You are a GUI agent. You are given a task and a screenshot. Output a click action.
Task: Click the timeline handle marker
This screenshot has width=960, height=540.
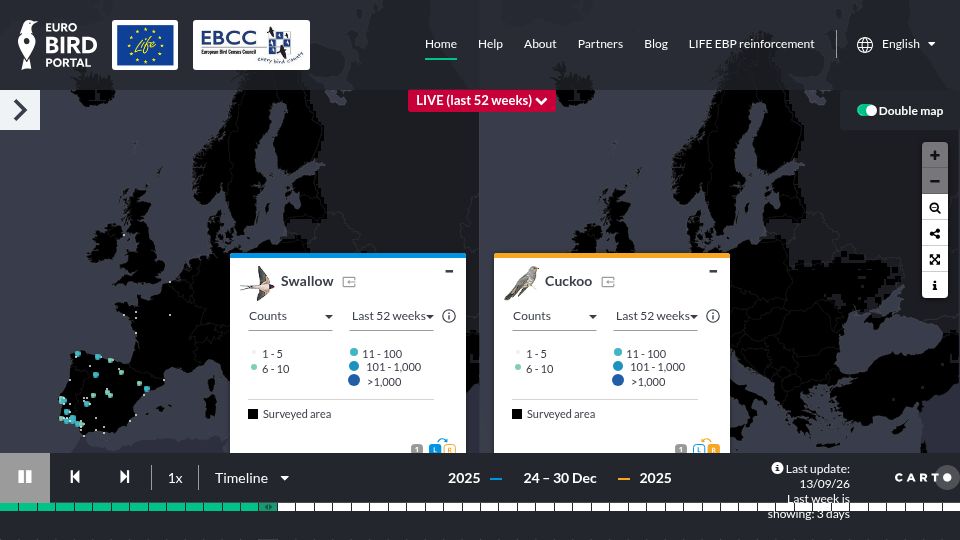tap(268, 507)
